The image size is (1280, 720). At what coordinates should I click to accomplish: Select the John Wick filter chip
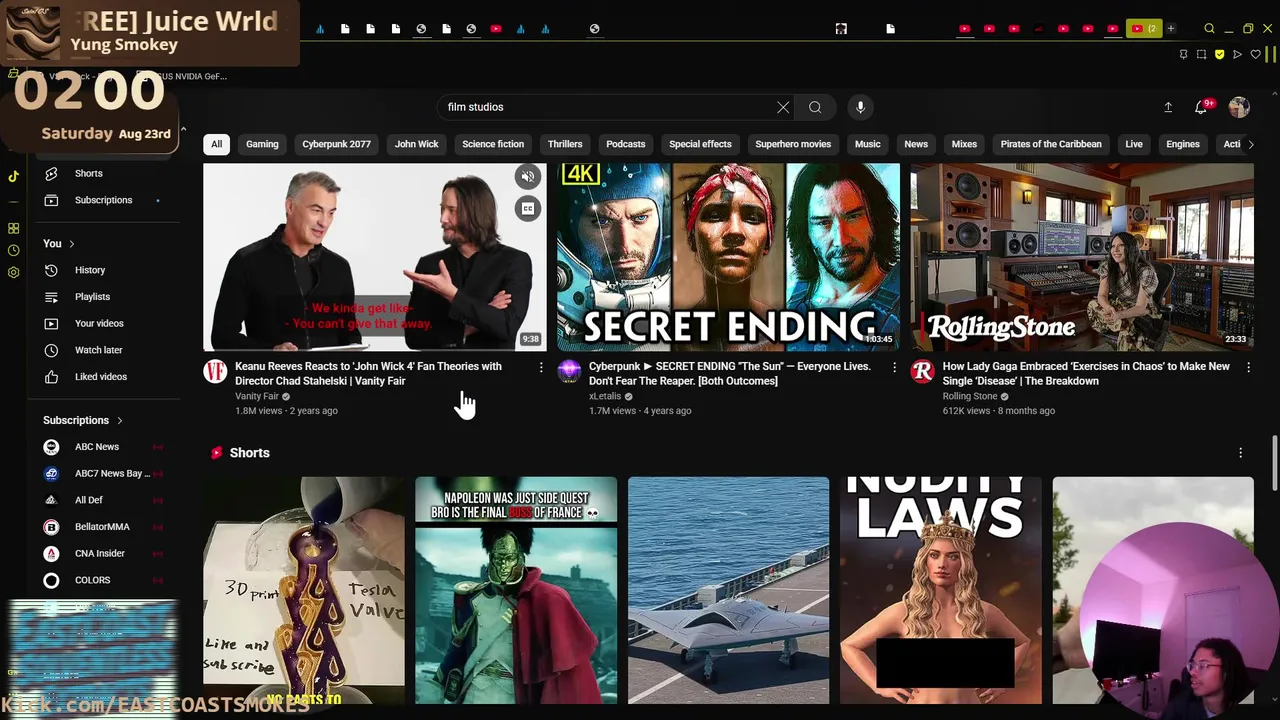pos(416,144)
